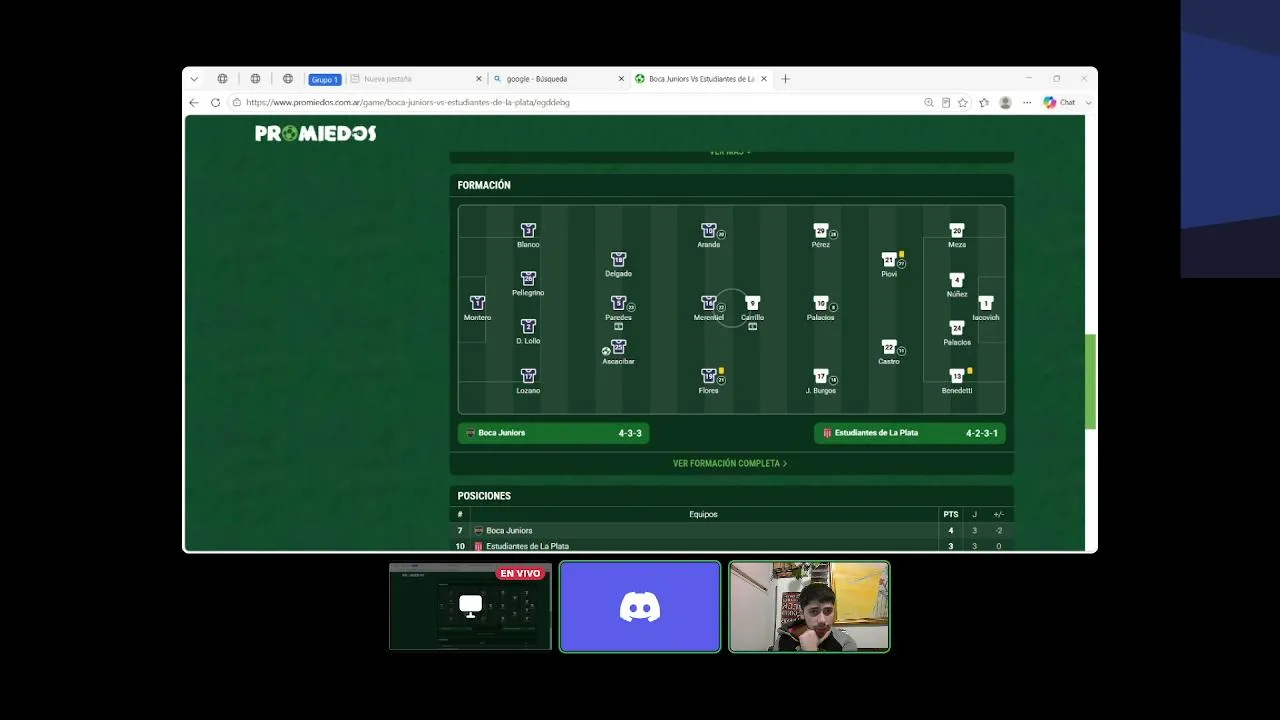This screenshot has height=720, width=1280.
Task: Select Blanco's number 3 jersey
Action: [x=528, y=231]
